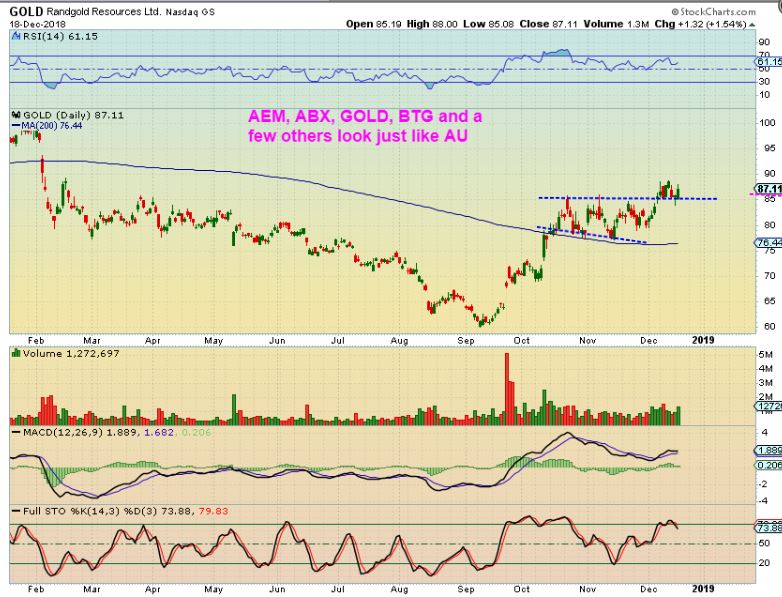
Task: Click the 73.88 stochastic tag on right axis
Action: (x=769, y=528)
